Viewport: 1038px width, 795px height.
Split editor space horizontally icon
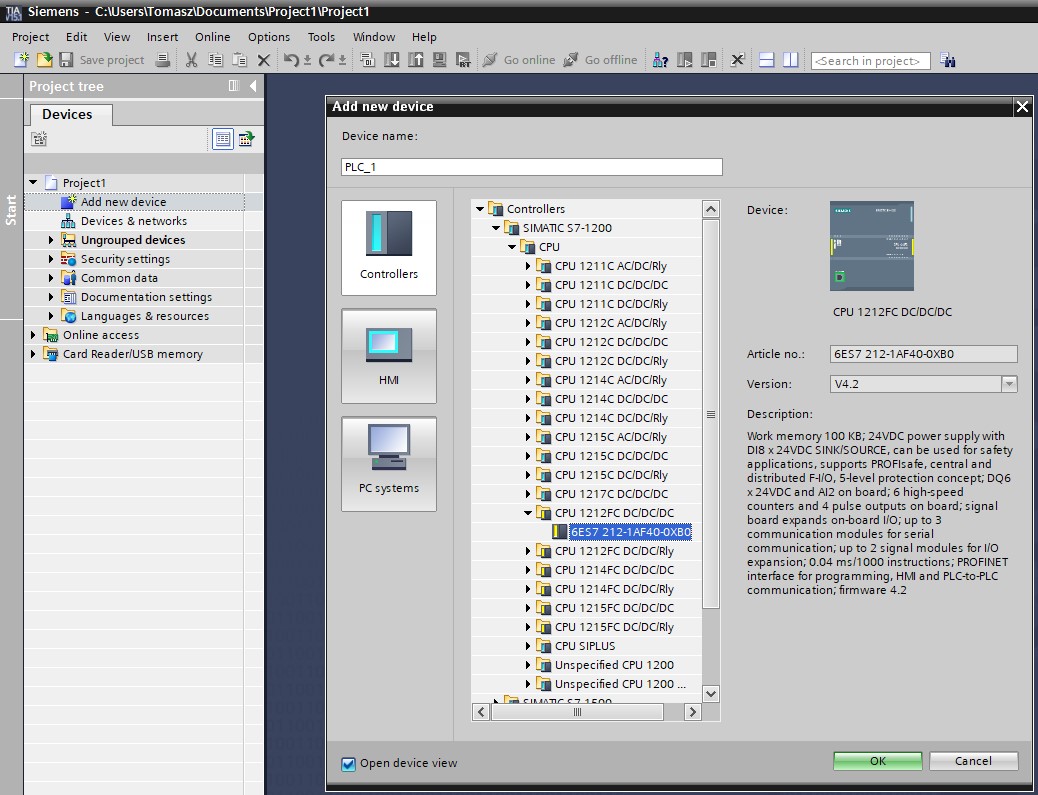(767, 60)
